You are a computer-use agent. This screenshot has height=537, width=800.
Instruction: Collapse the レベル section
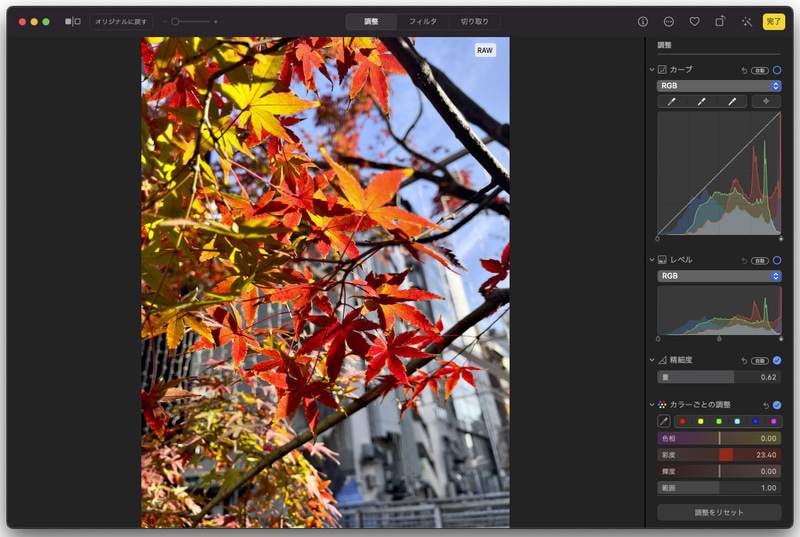click(652, 260)
